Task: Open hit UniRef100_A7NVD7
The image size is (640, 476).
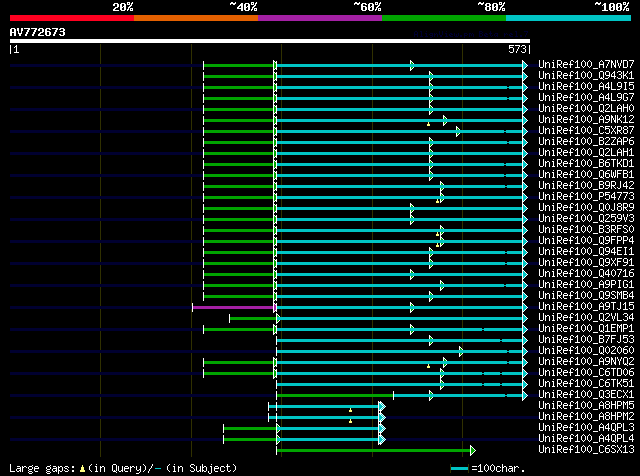Action: pyautogui.click(x=586, y=65)
